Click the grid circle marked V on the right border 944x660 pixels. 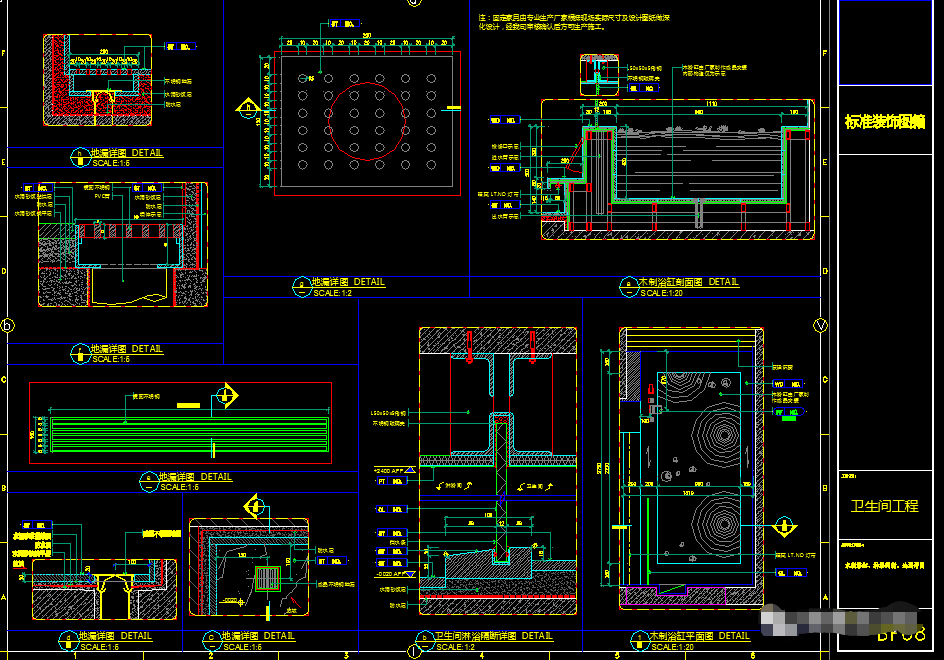(x=821, y=325)
